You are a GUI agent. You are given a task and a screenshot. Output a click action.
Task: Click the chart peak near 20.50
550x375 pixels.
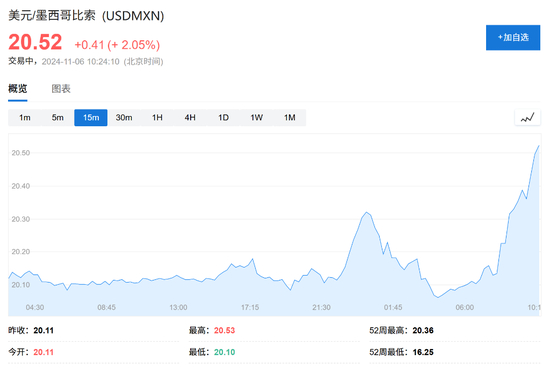538,146
